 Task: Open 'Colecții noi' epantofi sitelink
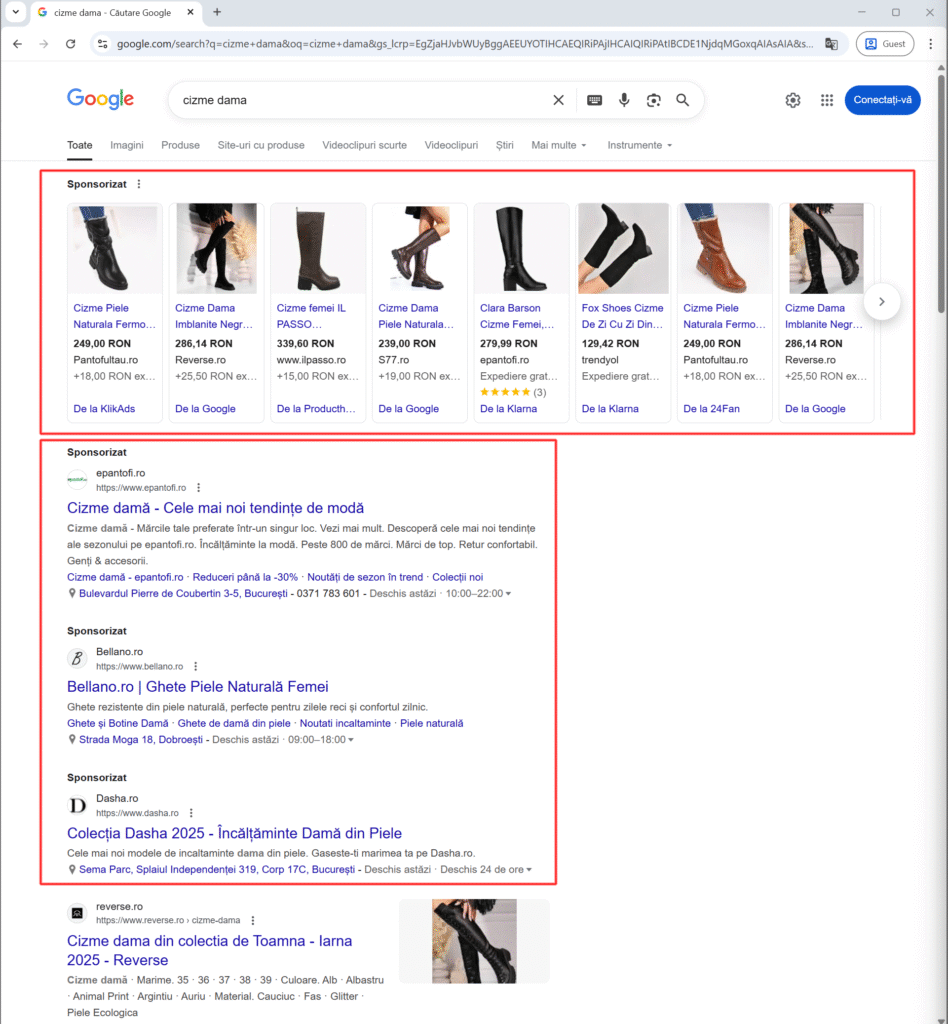pyautogui.click(x=457, y=577)
